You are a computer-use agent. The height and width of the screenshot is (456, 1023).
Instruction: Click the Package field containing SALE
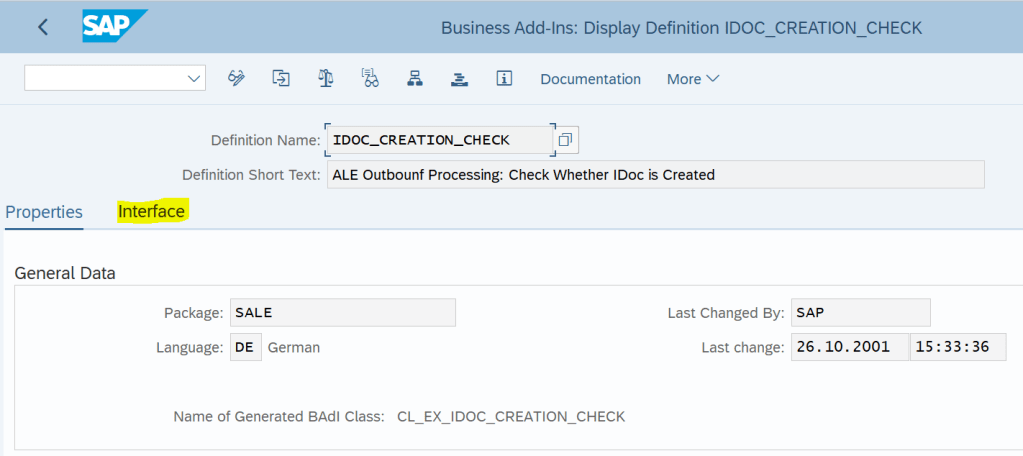(342, 312)
